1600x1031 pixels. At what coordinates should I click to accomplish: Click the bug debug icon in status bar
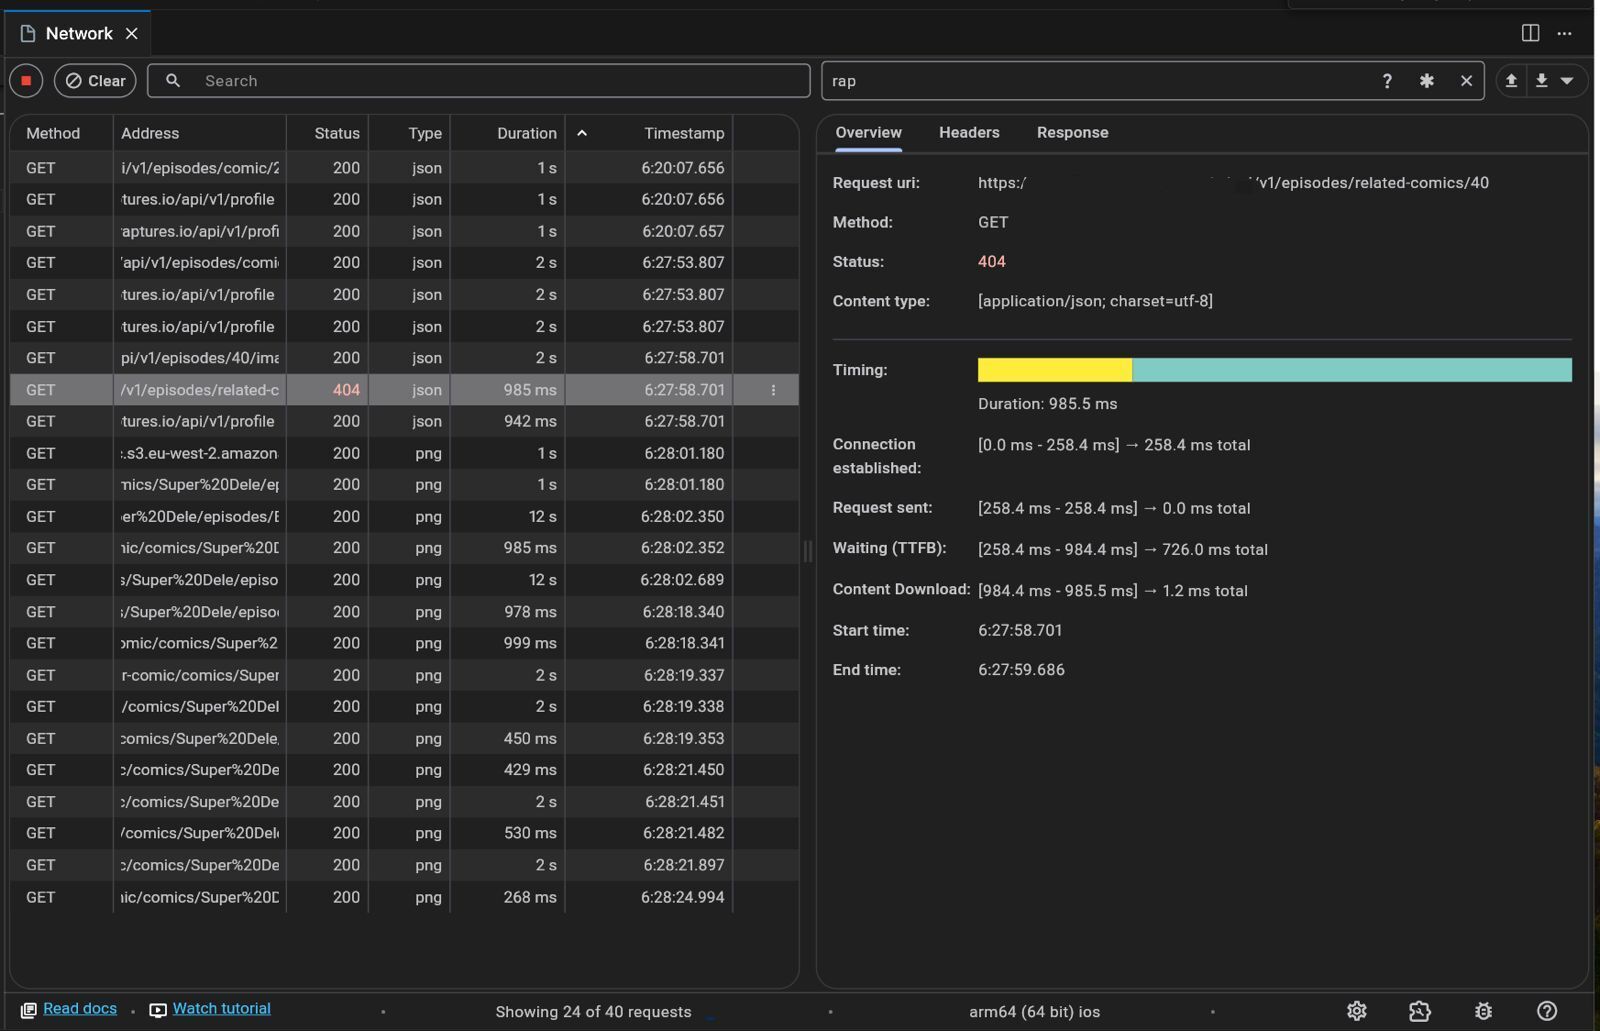1483,1011
